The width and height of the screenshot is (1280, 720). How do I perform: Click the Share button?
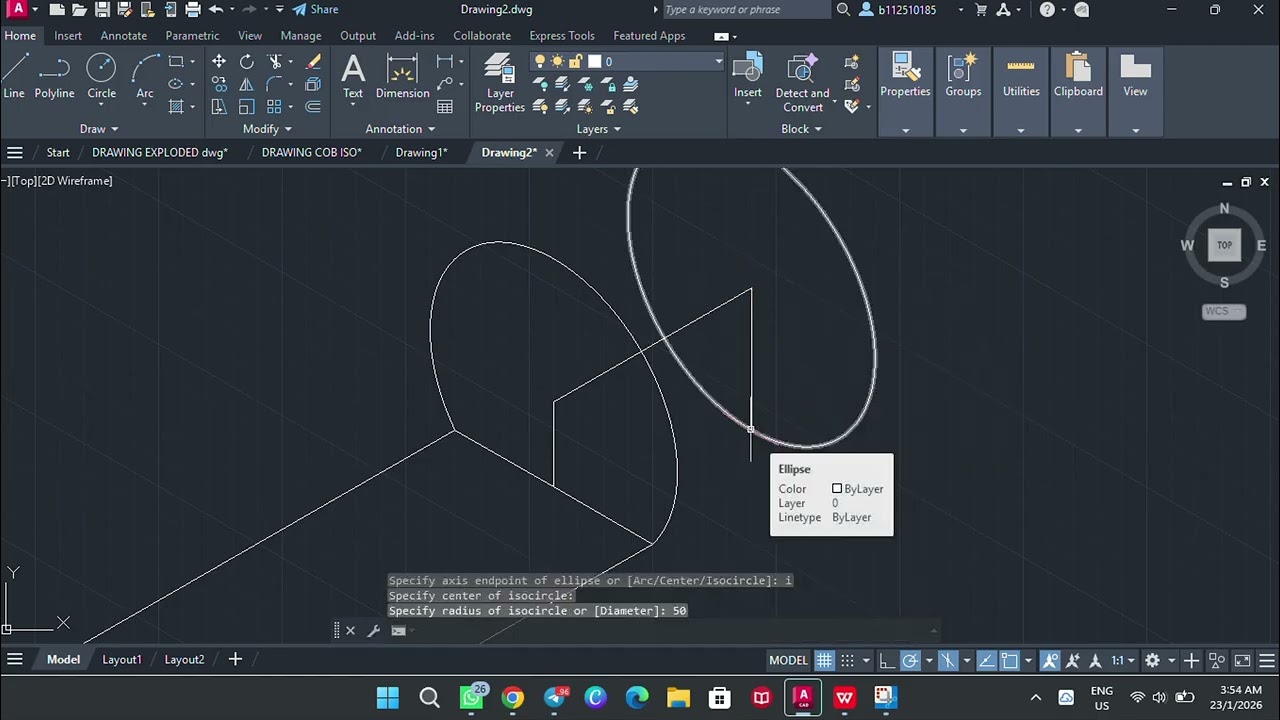315,10
